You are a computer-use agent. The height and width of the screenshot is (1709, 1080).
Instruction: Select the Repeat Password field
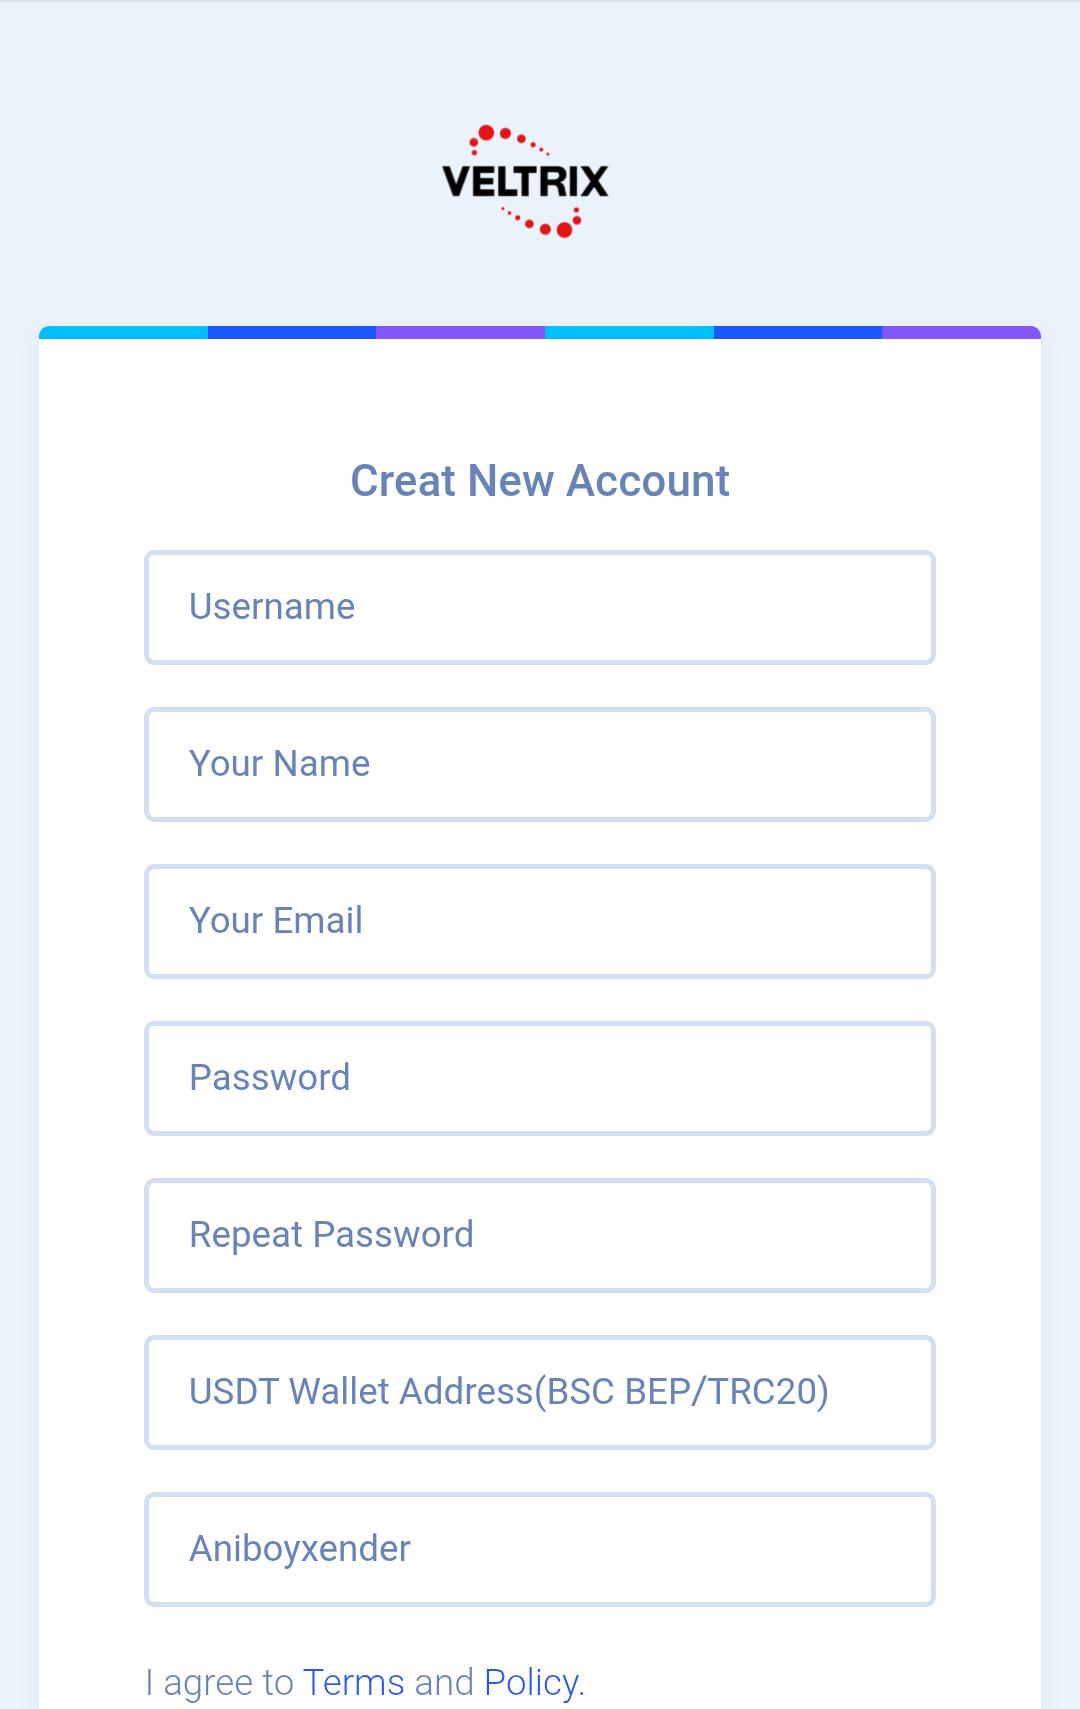pyautogui.click(x=540, y=1235)
